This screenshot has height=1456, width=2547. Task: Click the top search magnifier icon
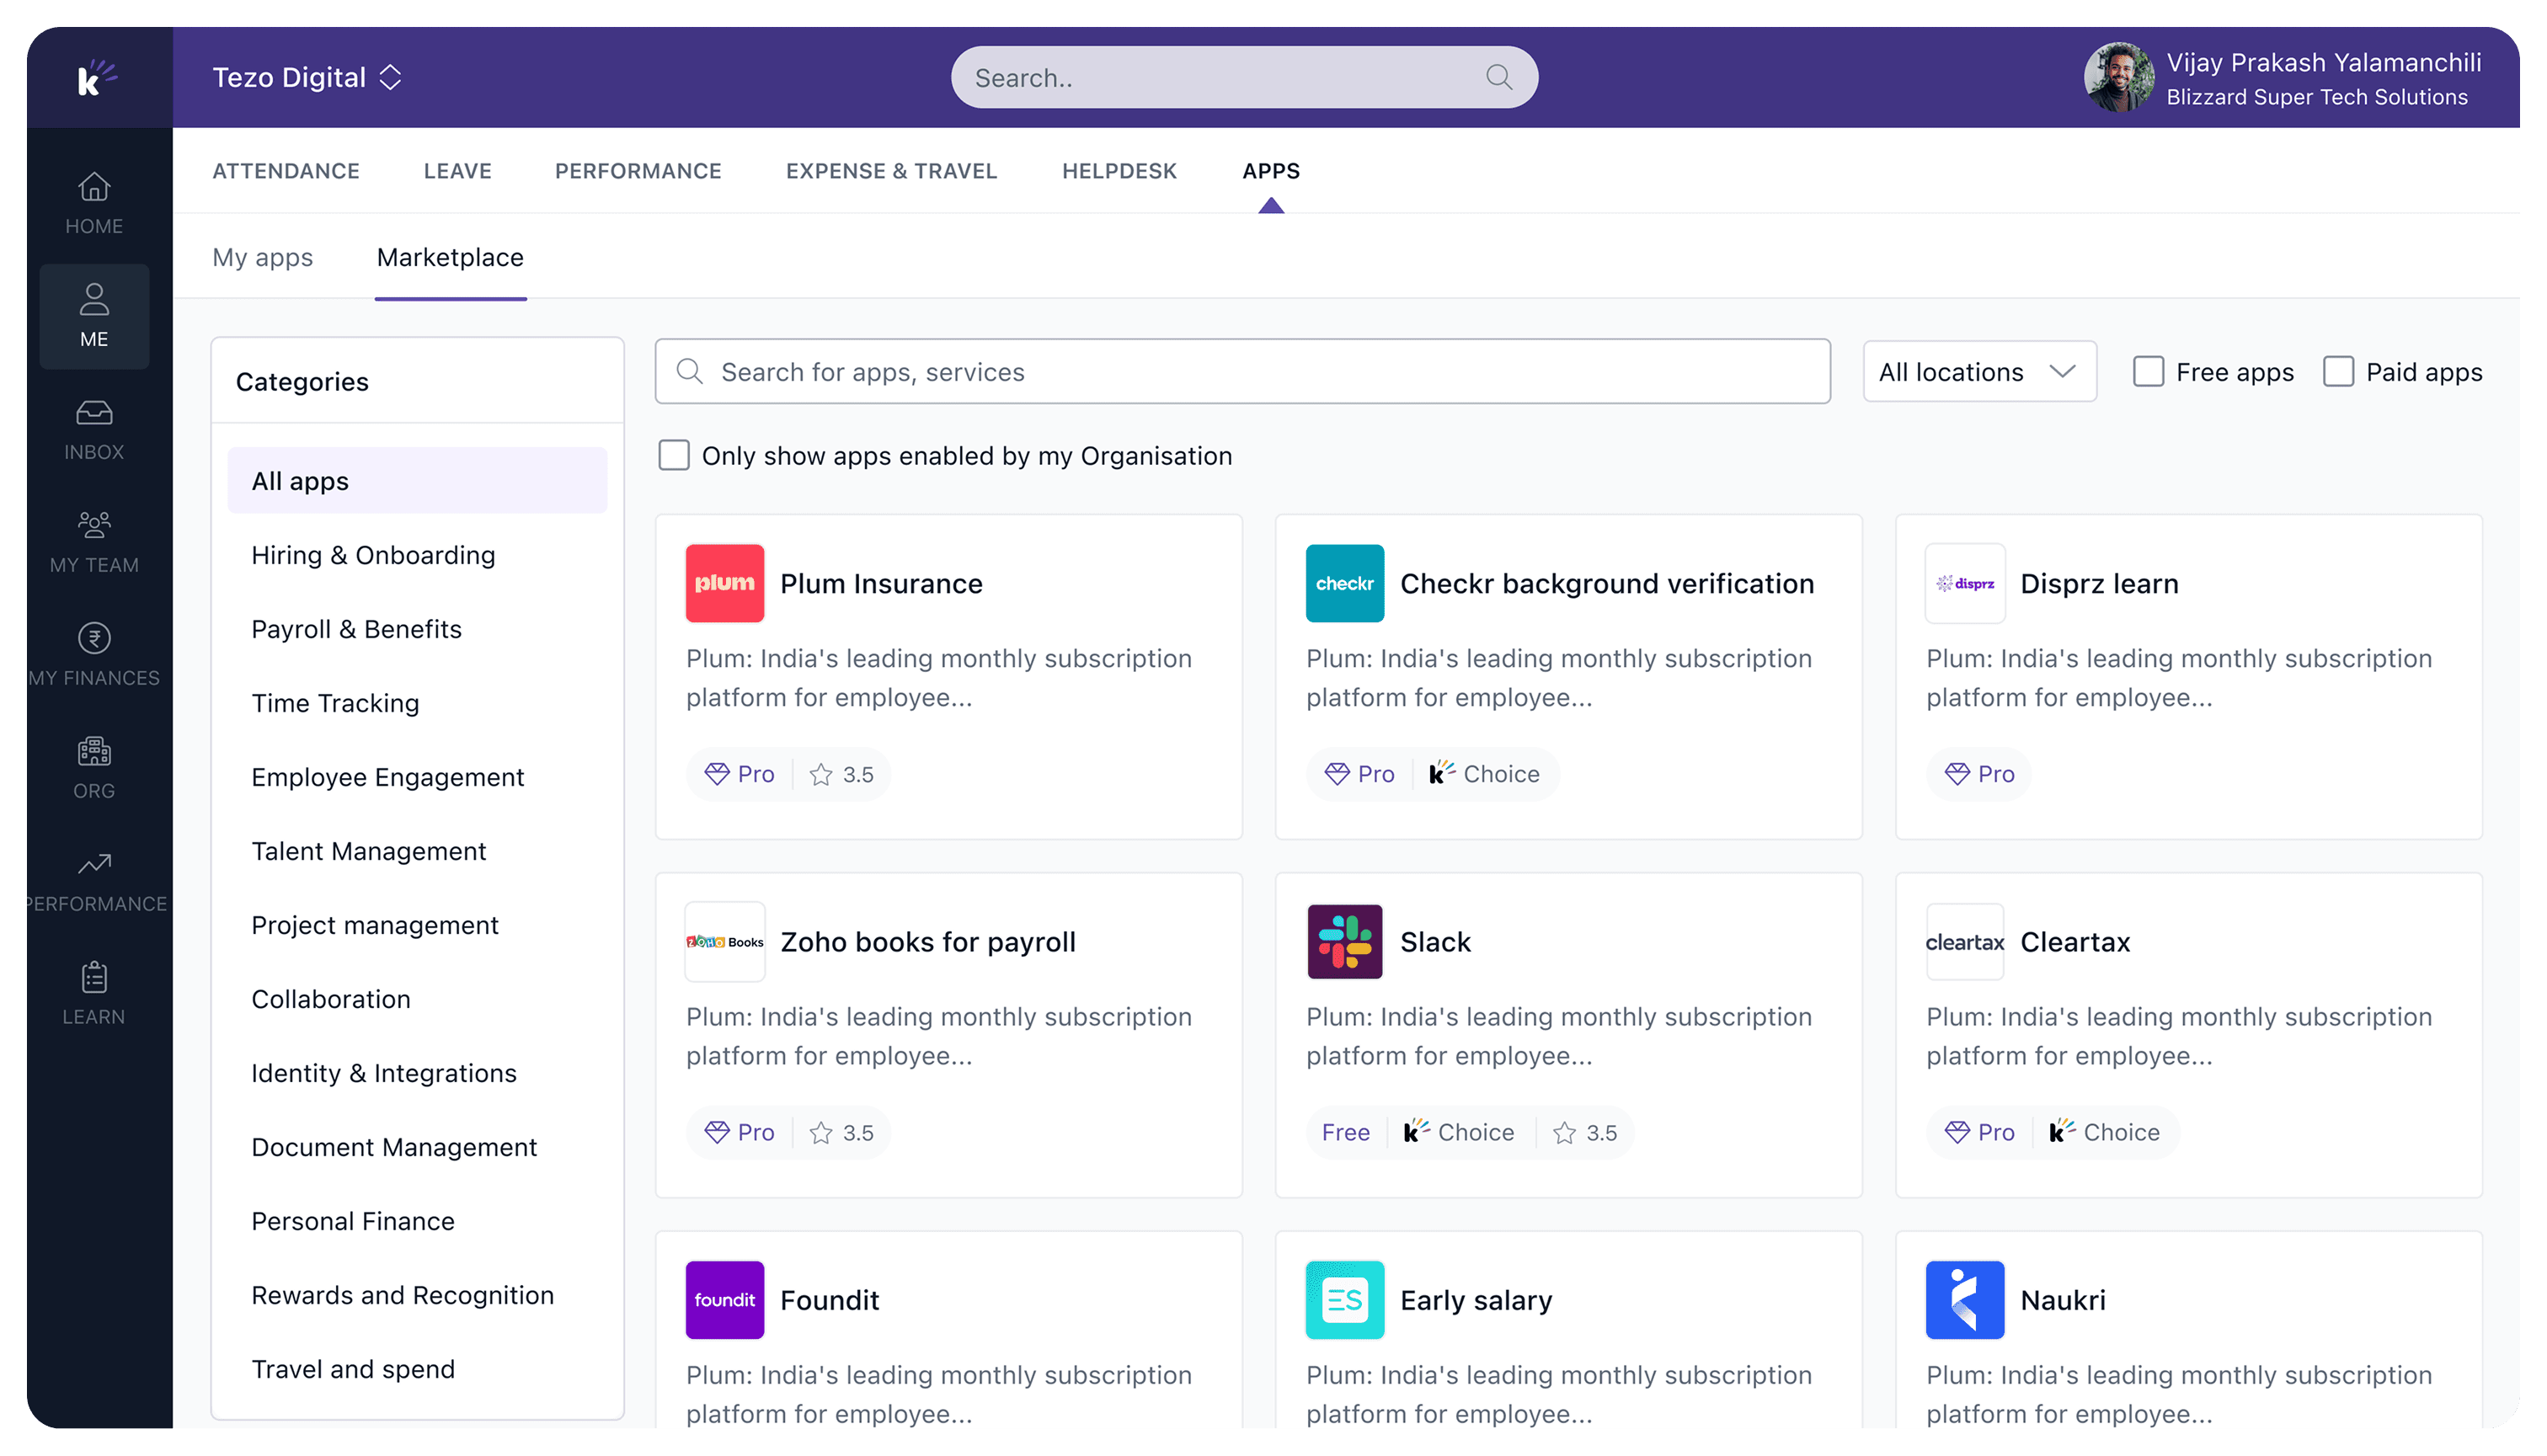click(1498, 78)
